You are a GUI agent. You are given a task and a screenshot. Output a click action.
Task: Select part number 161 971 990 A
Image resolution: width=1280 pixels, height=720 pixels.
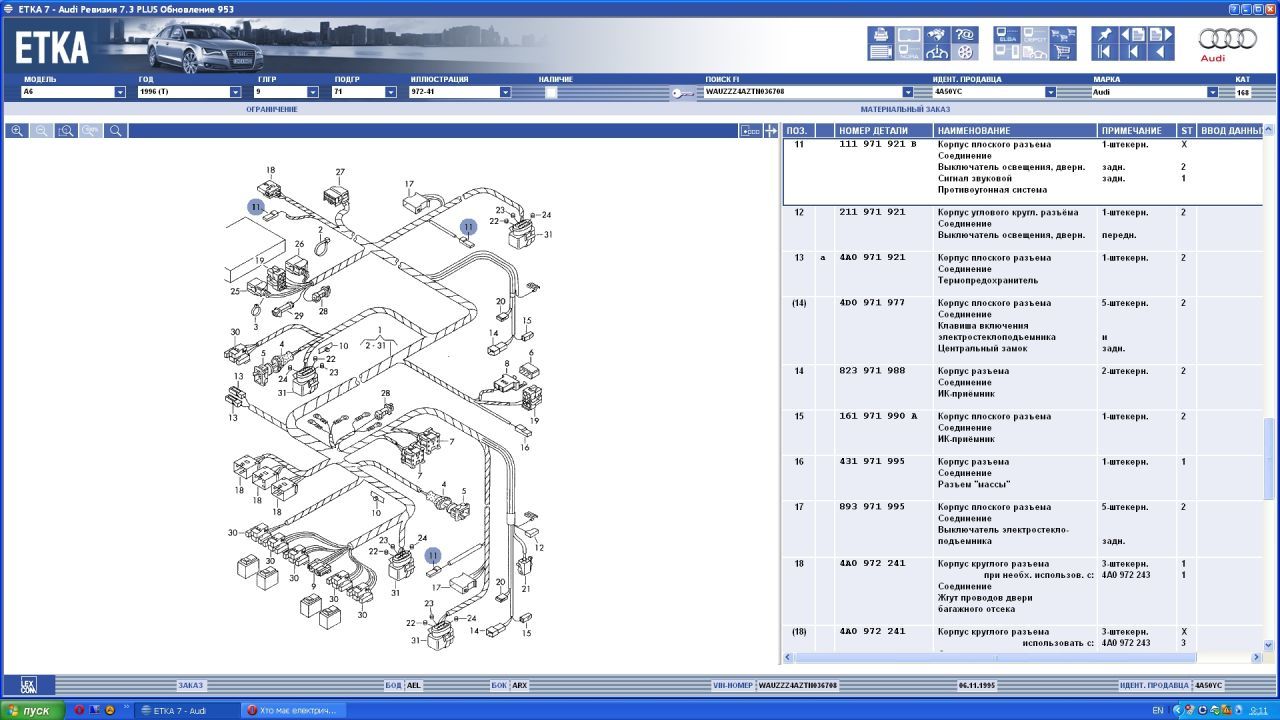click(x=878, y=416)
